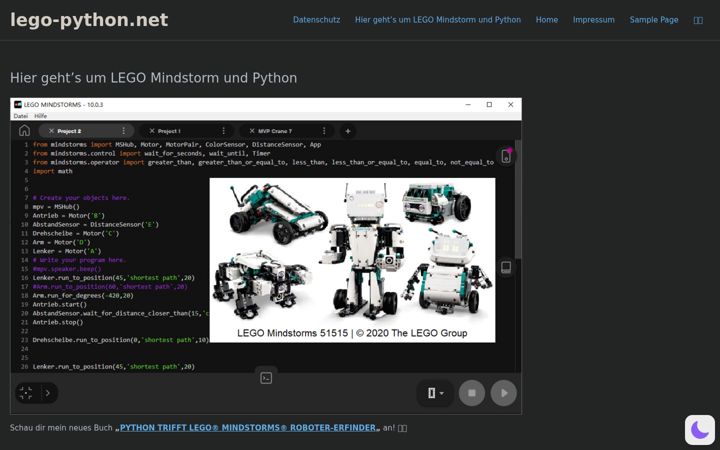The height and width of the screenshot is (450, 720).
Task: Close the Project 1 tab
Action: pos(152,131)
